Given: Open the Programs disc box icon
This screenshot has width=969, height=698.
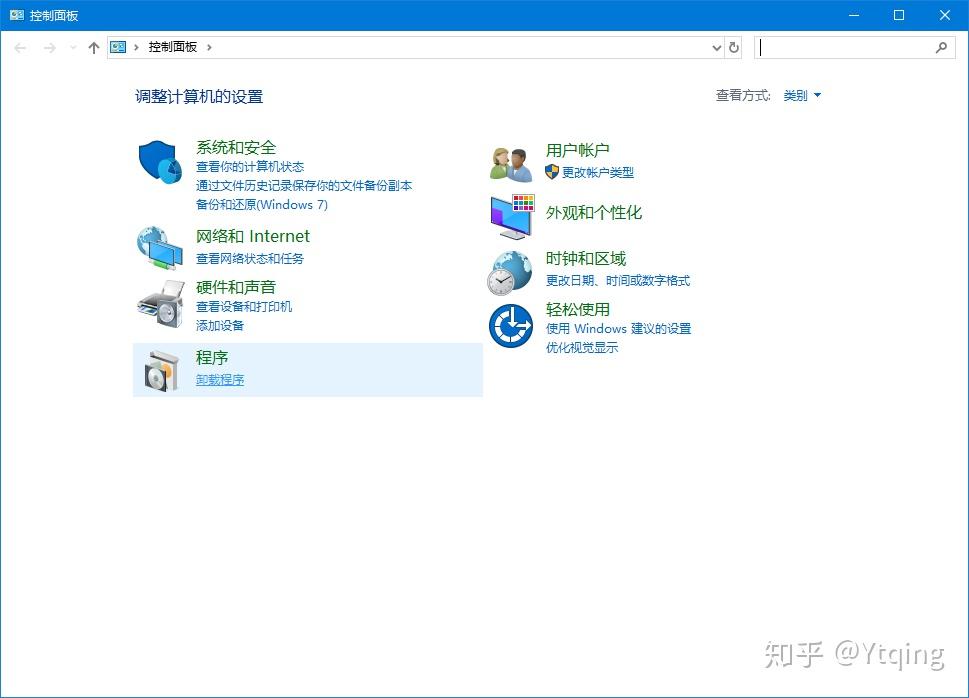Looking at the screenshot, I should tap(162, 370).
